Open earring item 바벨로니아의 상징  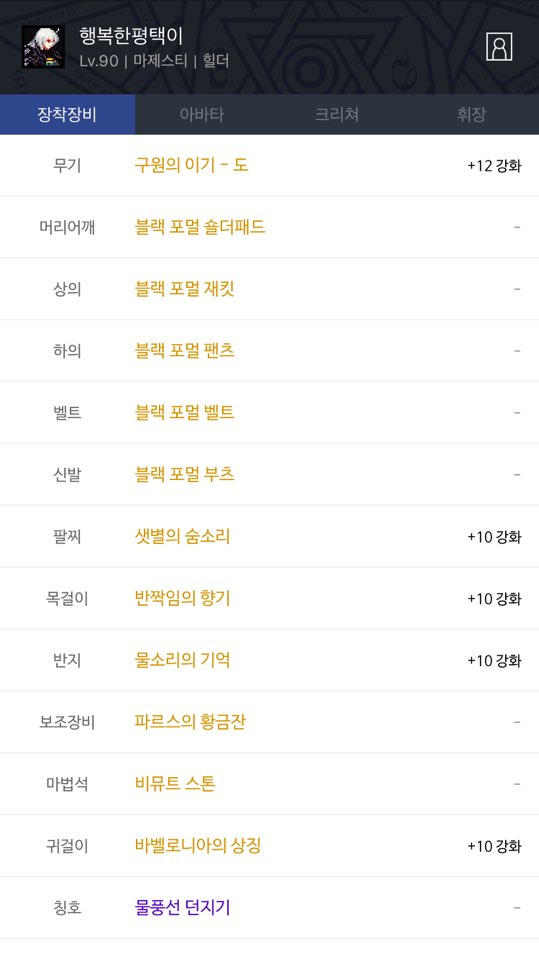(198, 846)
